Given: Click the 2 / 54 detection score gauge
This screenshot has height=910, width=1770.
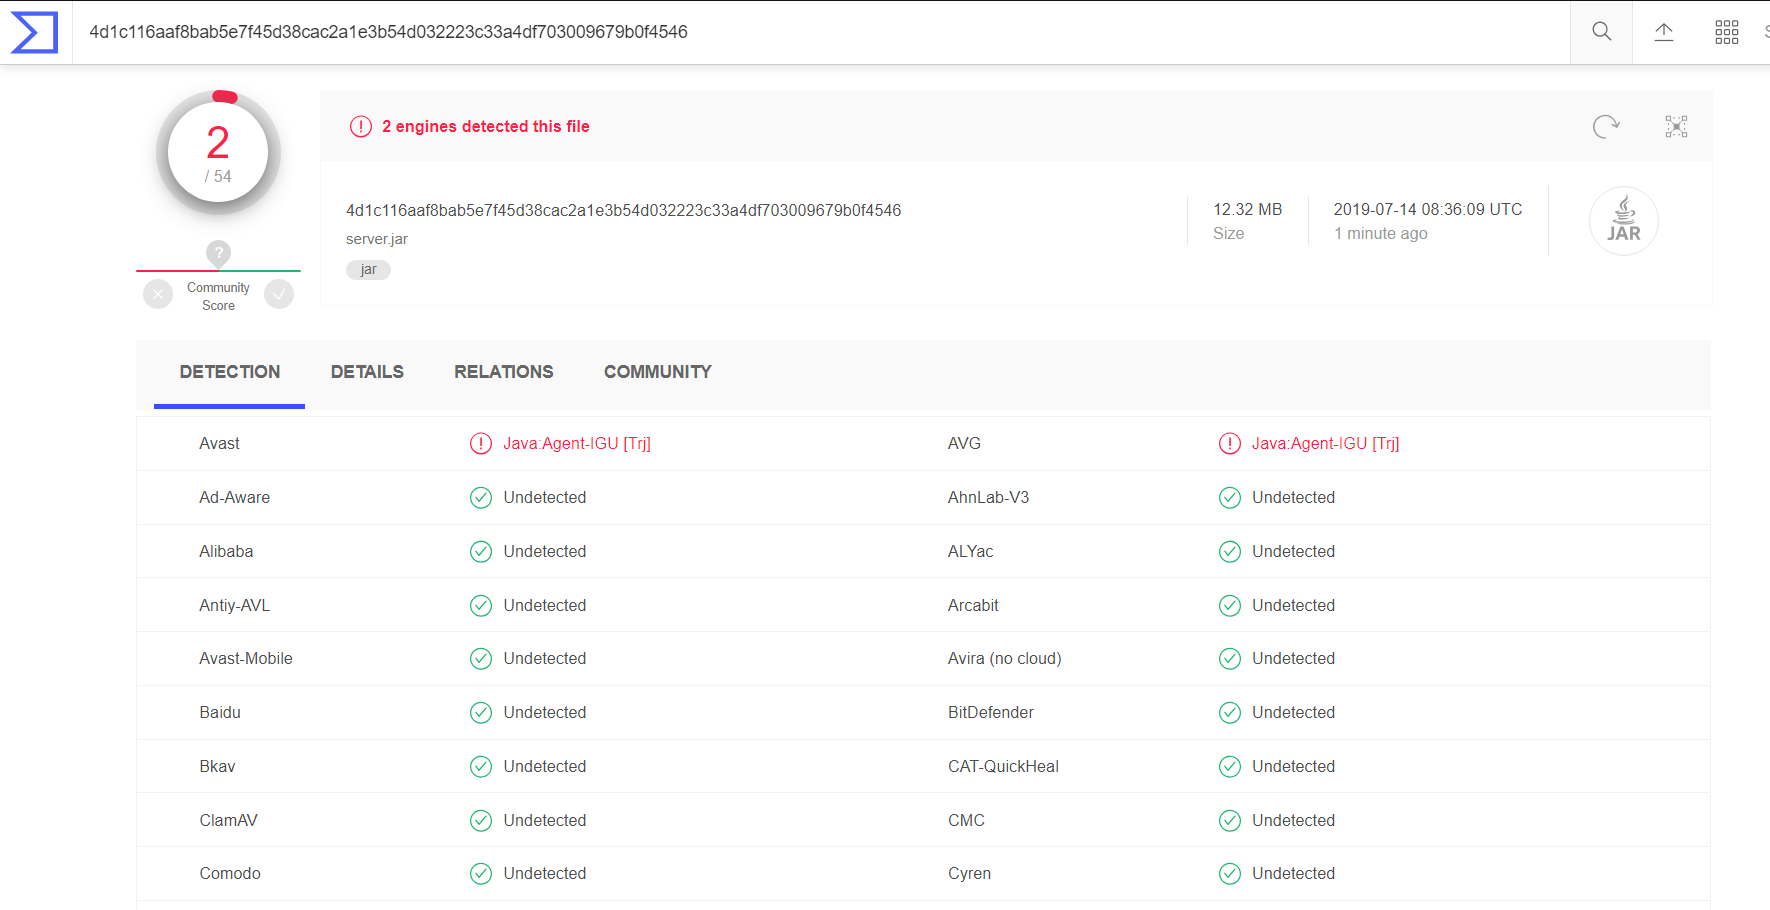Looking at the screenshot, I should click(218, 153).
